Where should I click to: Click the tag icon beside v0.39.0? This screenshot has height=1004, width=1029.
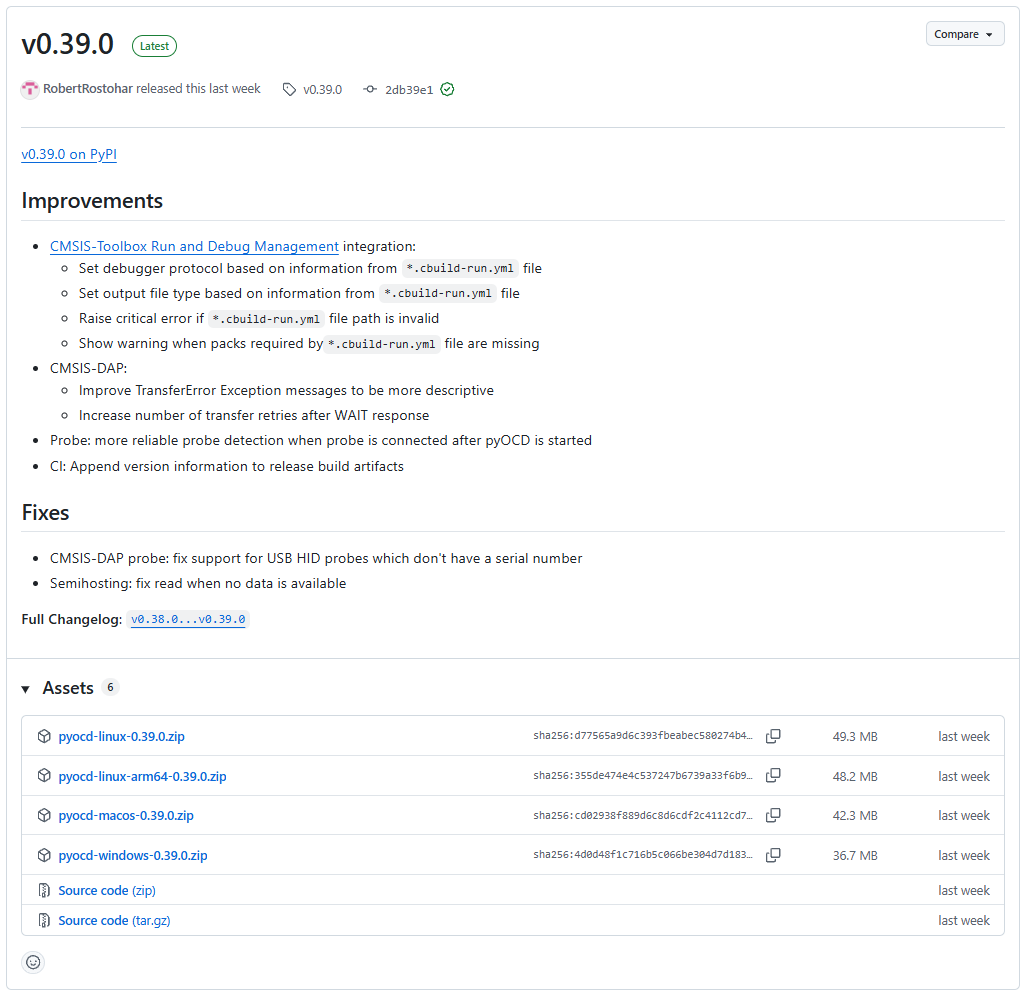[289, 89]
